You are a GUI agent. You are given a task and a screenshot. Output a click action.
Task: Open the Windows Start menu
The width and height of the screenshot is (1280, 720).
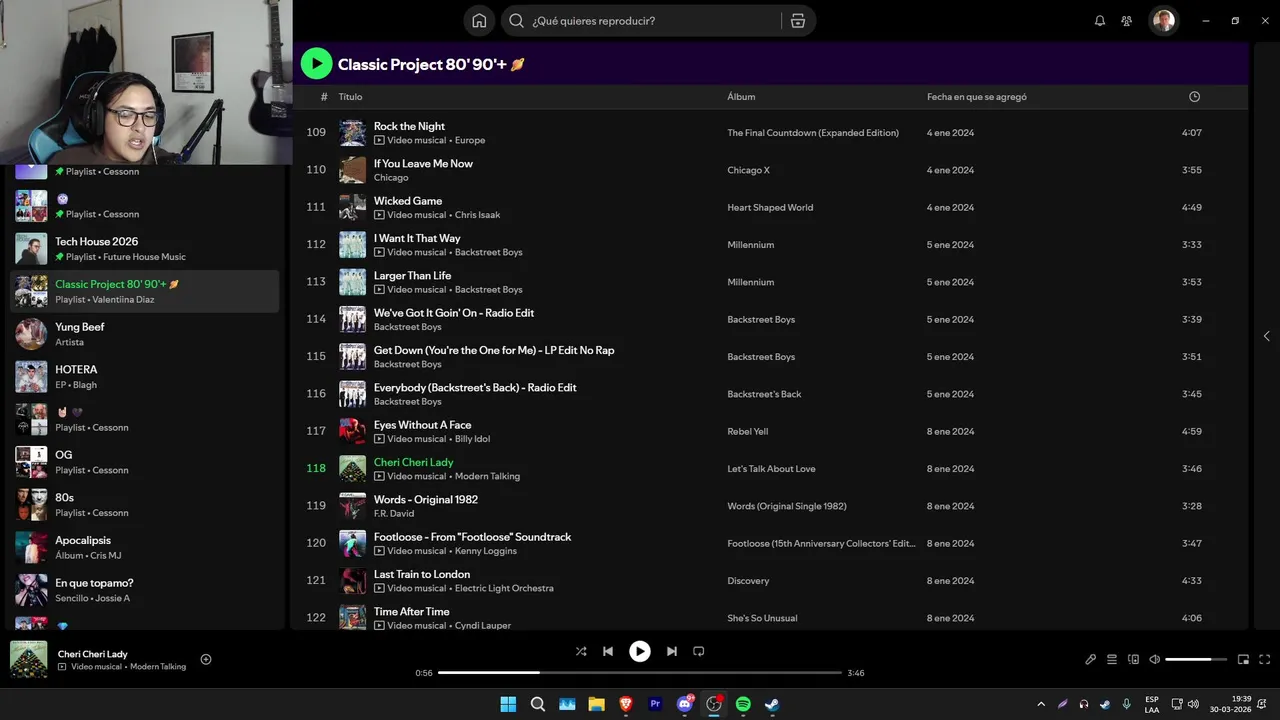[x=508, y=704]
